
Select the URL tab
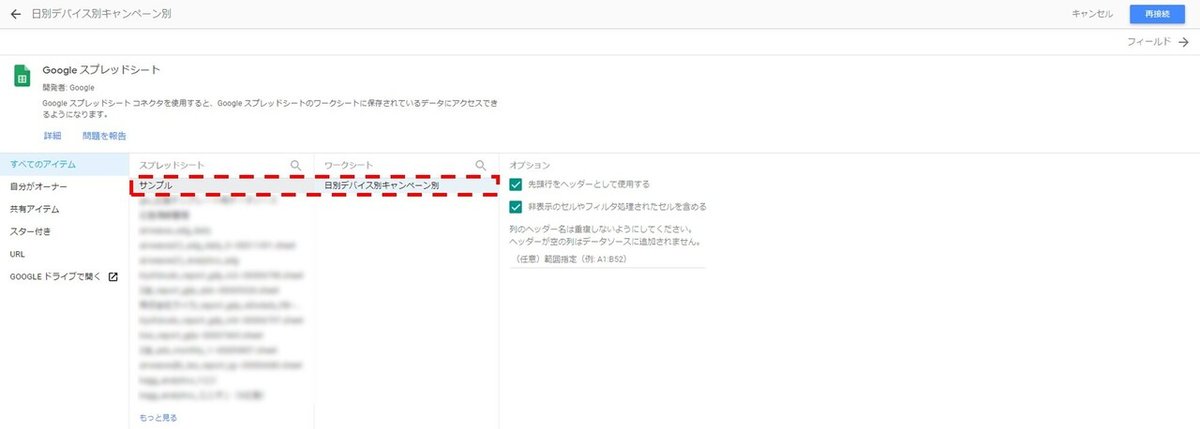(65, 254)
